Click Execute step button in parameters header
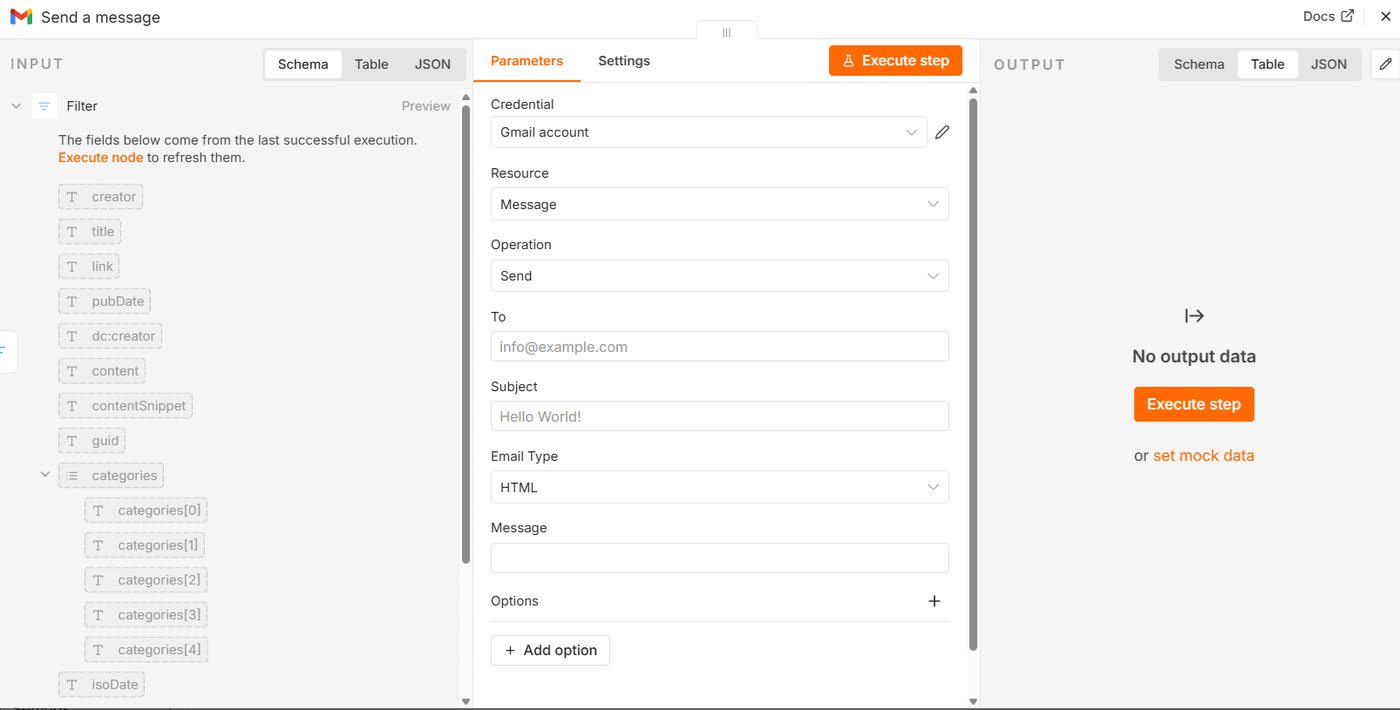Screen dimensions: 1400x710 coord(895,60)
